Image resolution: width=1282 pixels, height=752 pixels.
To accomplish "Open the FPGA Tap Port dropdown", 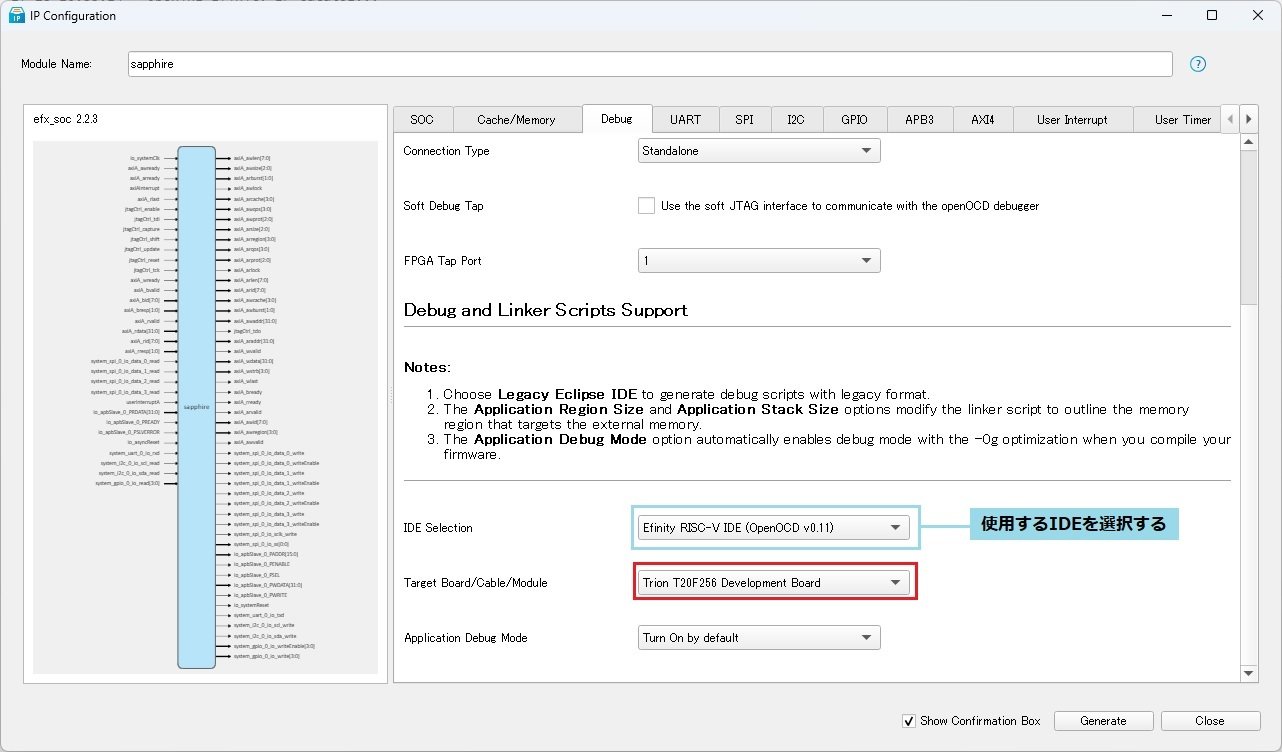I will (x=759, y=261).
